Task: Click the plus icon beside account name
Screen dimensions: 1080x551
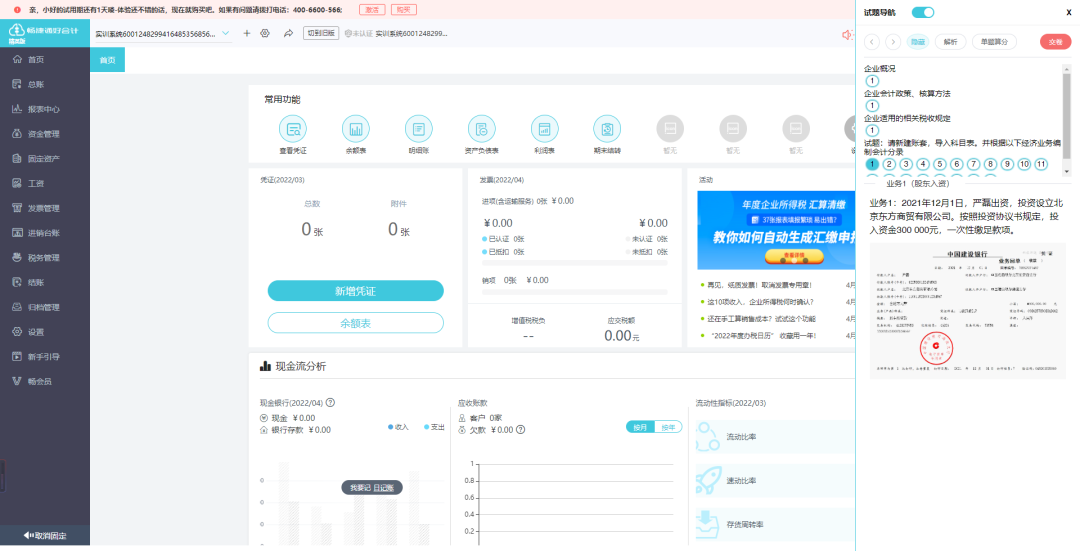Action: pos(247,33)
